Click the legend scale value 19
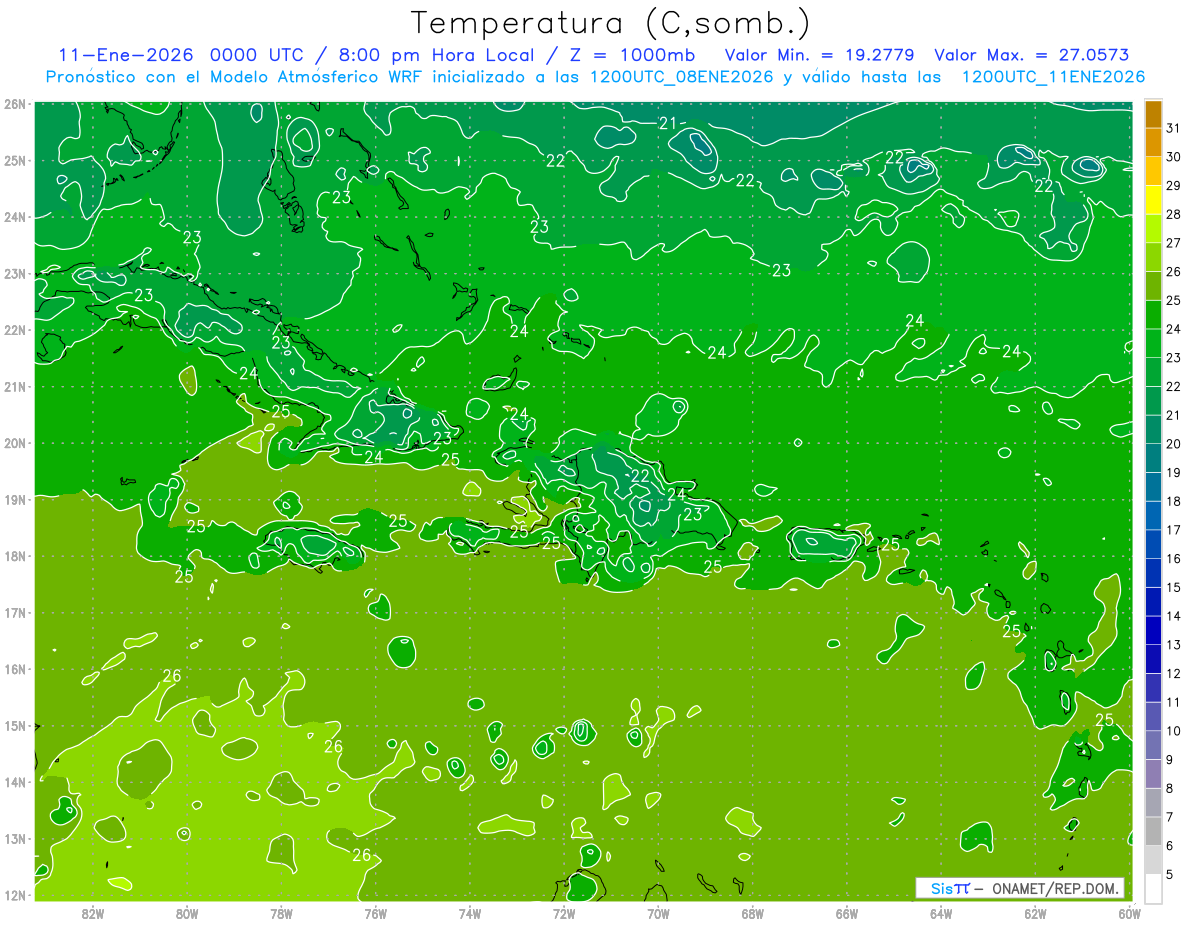The width and height of the screenshot is (1200, 927). 1172,472
